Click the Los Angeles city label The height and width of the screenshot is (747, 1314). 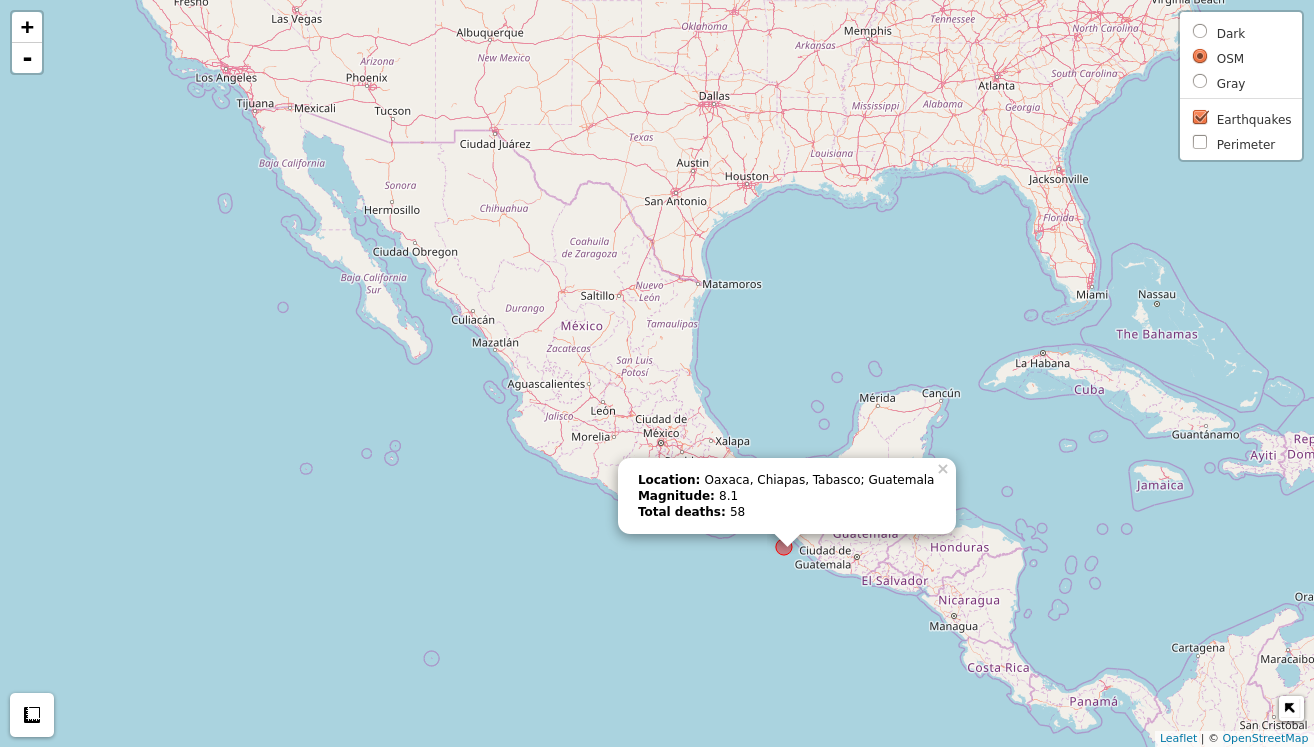(x=226, y=78)
